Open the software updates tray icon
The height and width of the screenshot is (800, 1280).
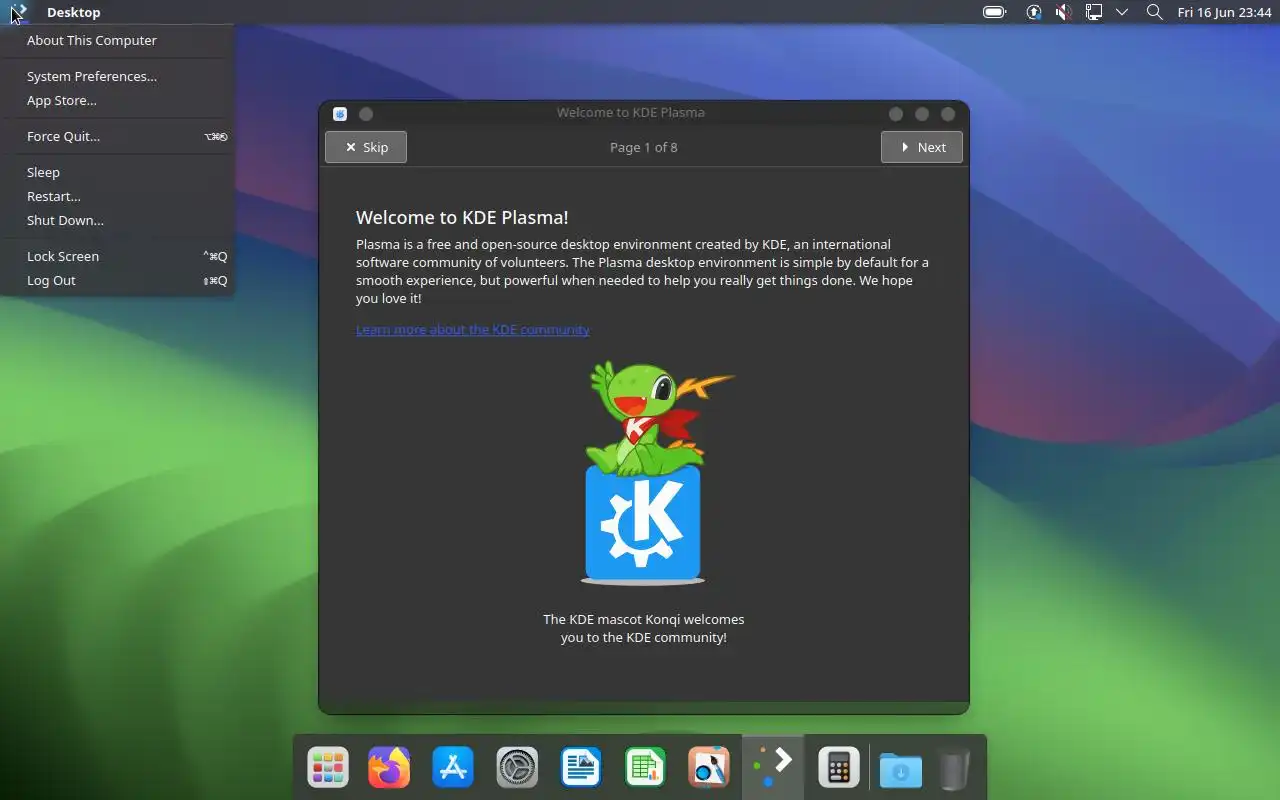(x=1034, y=12)
